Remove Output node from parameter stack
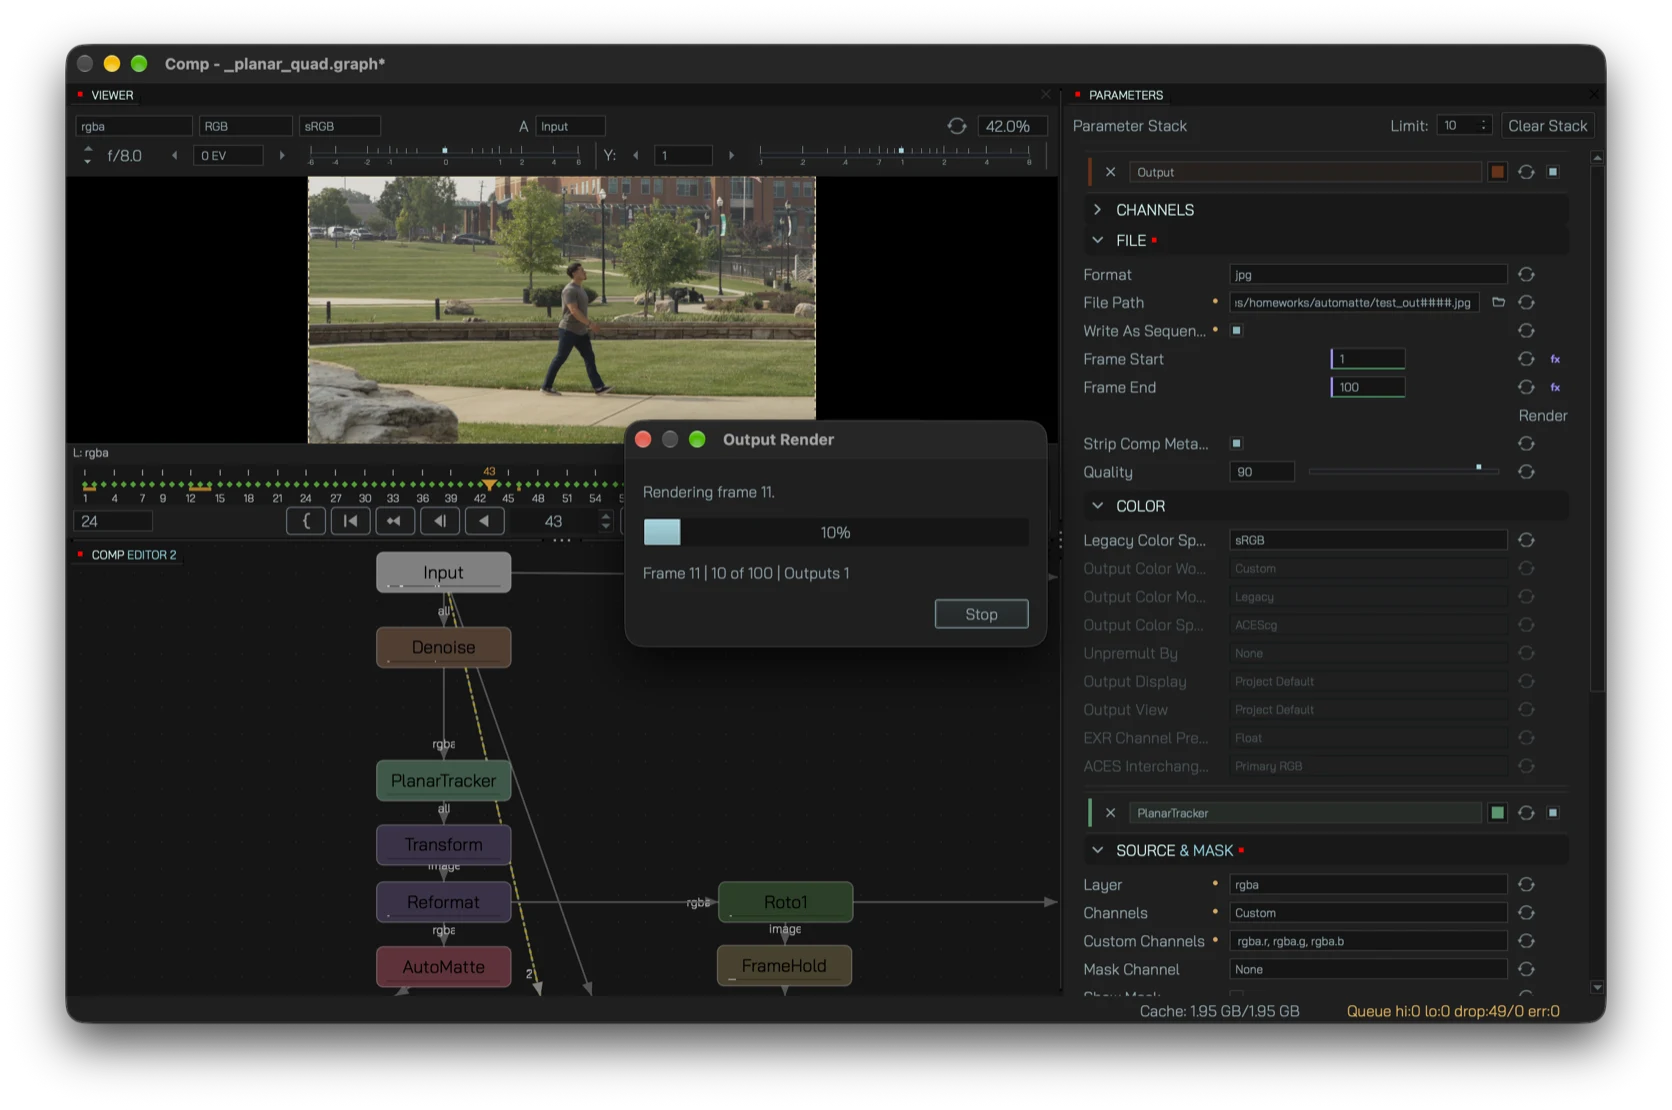 coord(1110,172)
